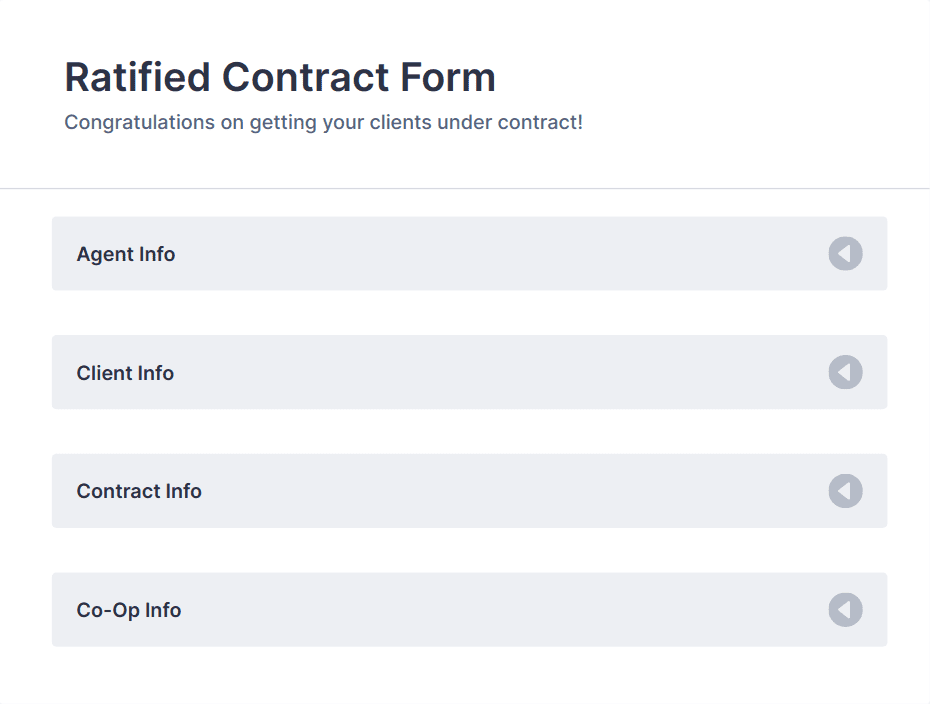This screenshot has height=704, width=930.
Task: Select the circular arrow beside Agent Info
Action: (x=845, y=254)
